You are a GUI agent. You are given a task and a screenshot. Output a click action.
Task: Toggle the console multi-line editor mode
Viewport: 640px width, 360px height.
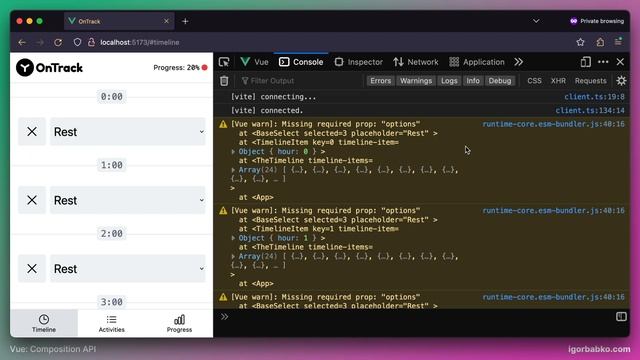(x=621, y=317)
